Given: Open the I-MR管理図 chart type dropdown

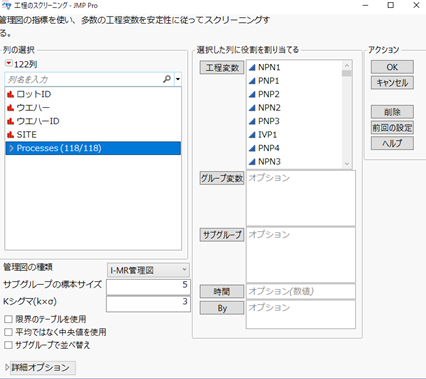Looking at the screenshot, I should [148, 270].
